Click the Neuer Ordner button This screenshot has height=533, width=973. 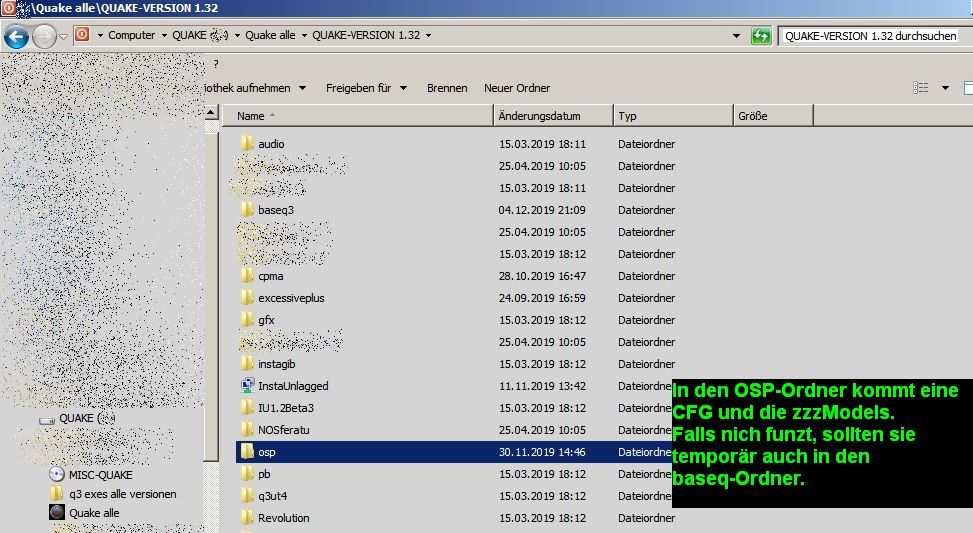(517, 88)
